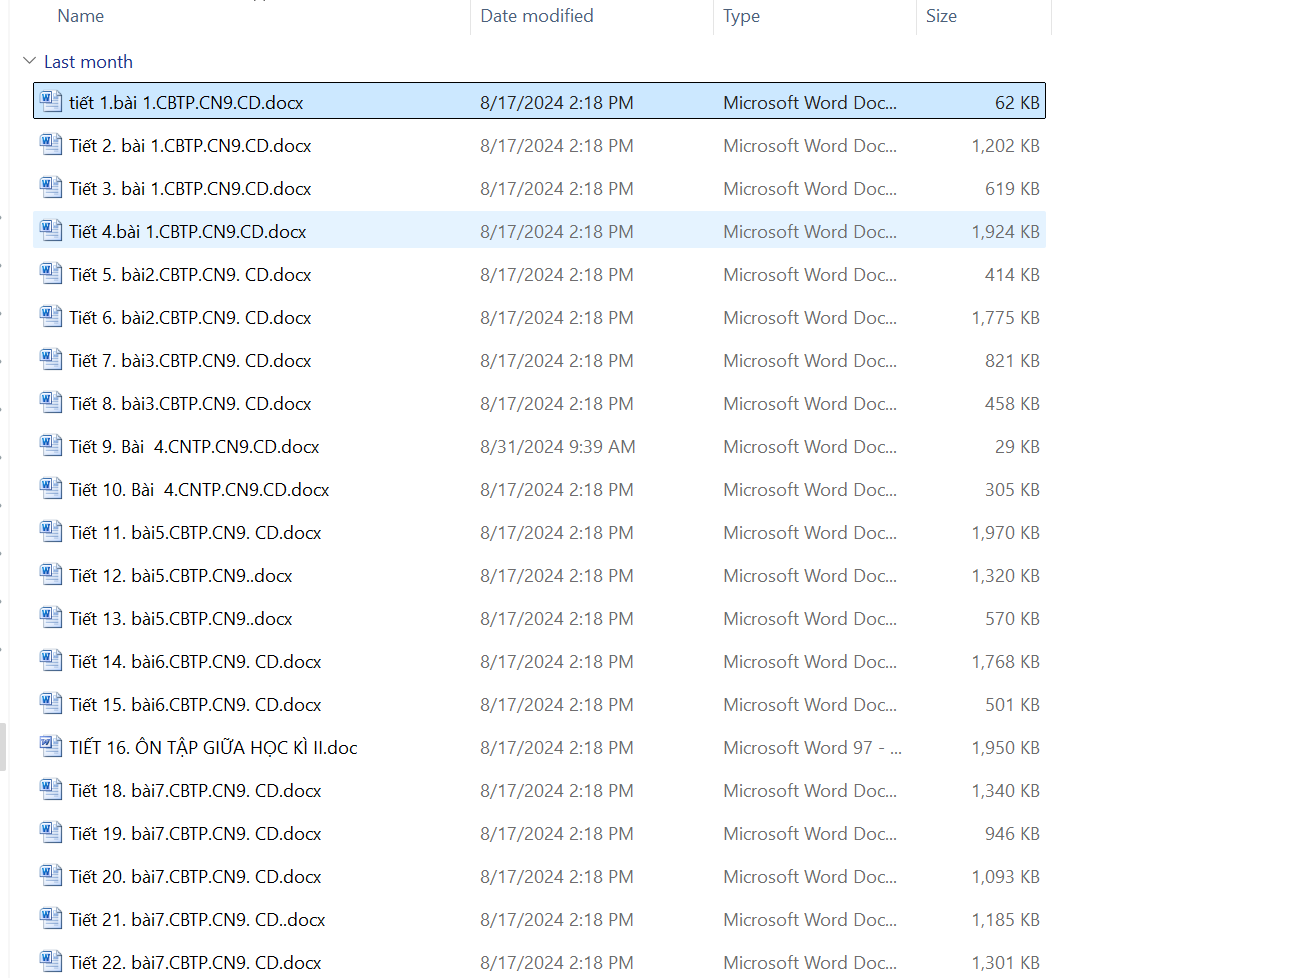
Task: Click Word icon of Tiết 14. bài6.CBTP.CN9. CD.docx
Action: [51, 660]
